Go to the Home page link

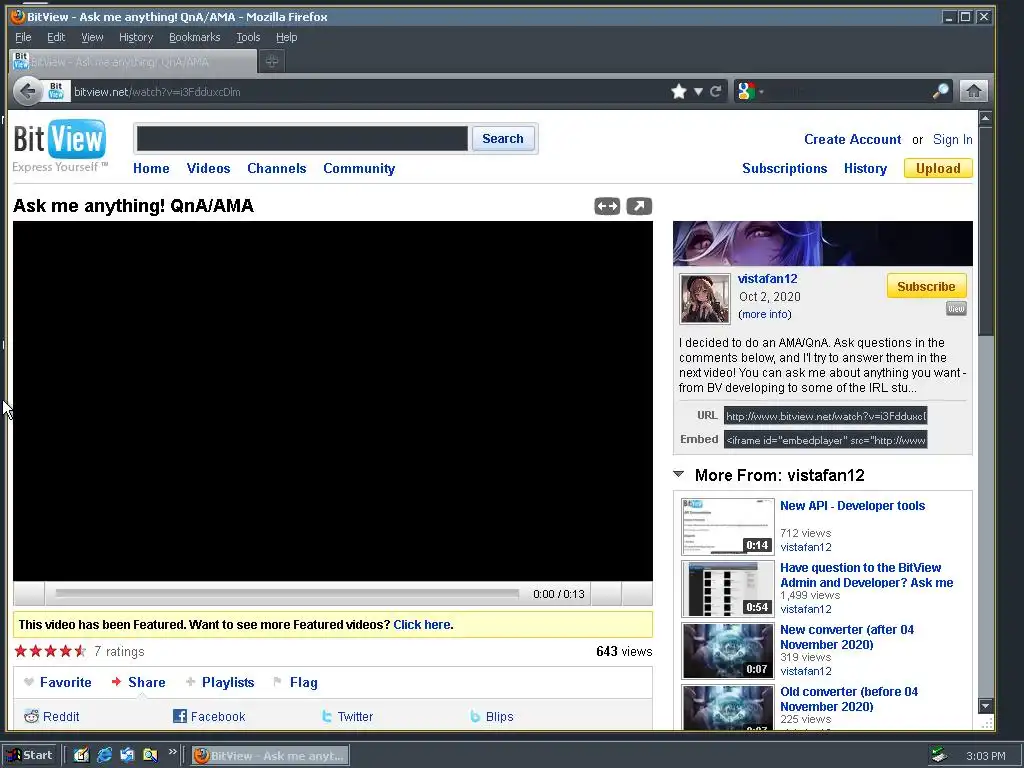[x=152, y=168]
